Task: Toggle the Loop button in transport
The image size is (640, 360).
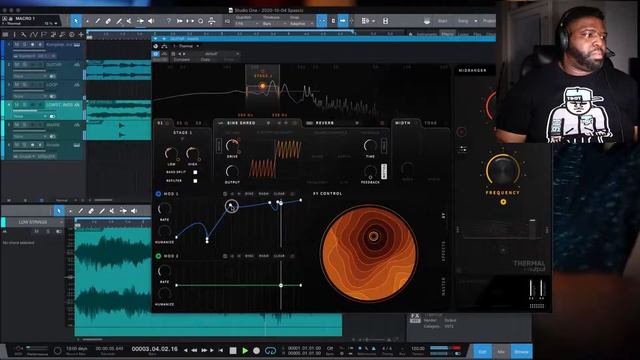Action: 270,350
